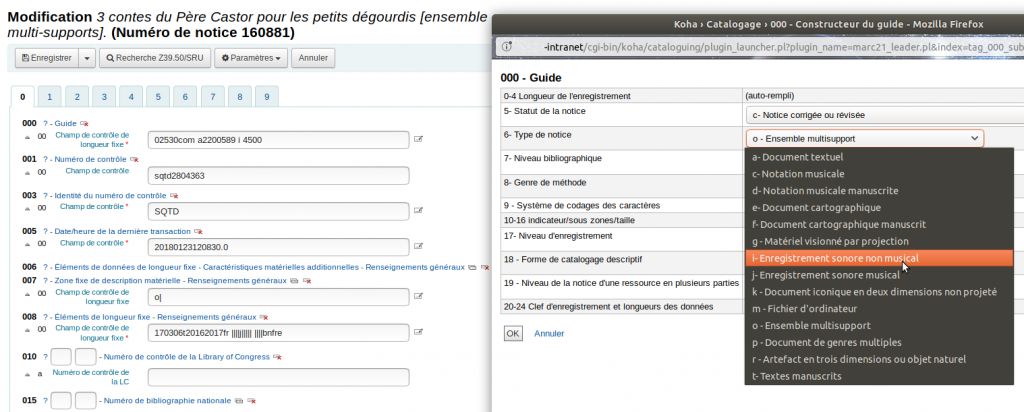Choose option j- Enregistrement sonore musical
The width and height of the screenshot is (1024, 412).
click(879, 275)
